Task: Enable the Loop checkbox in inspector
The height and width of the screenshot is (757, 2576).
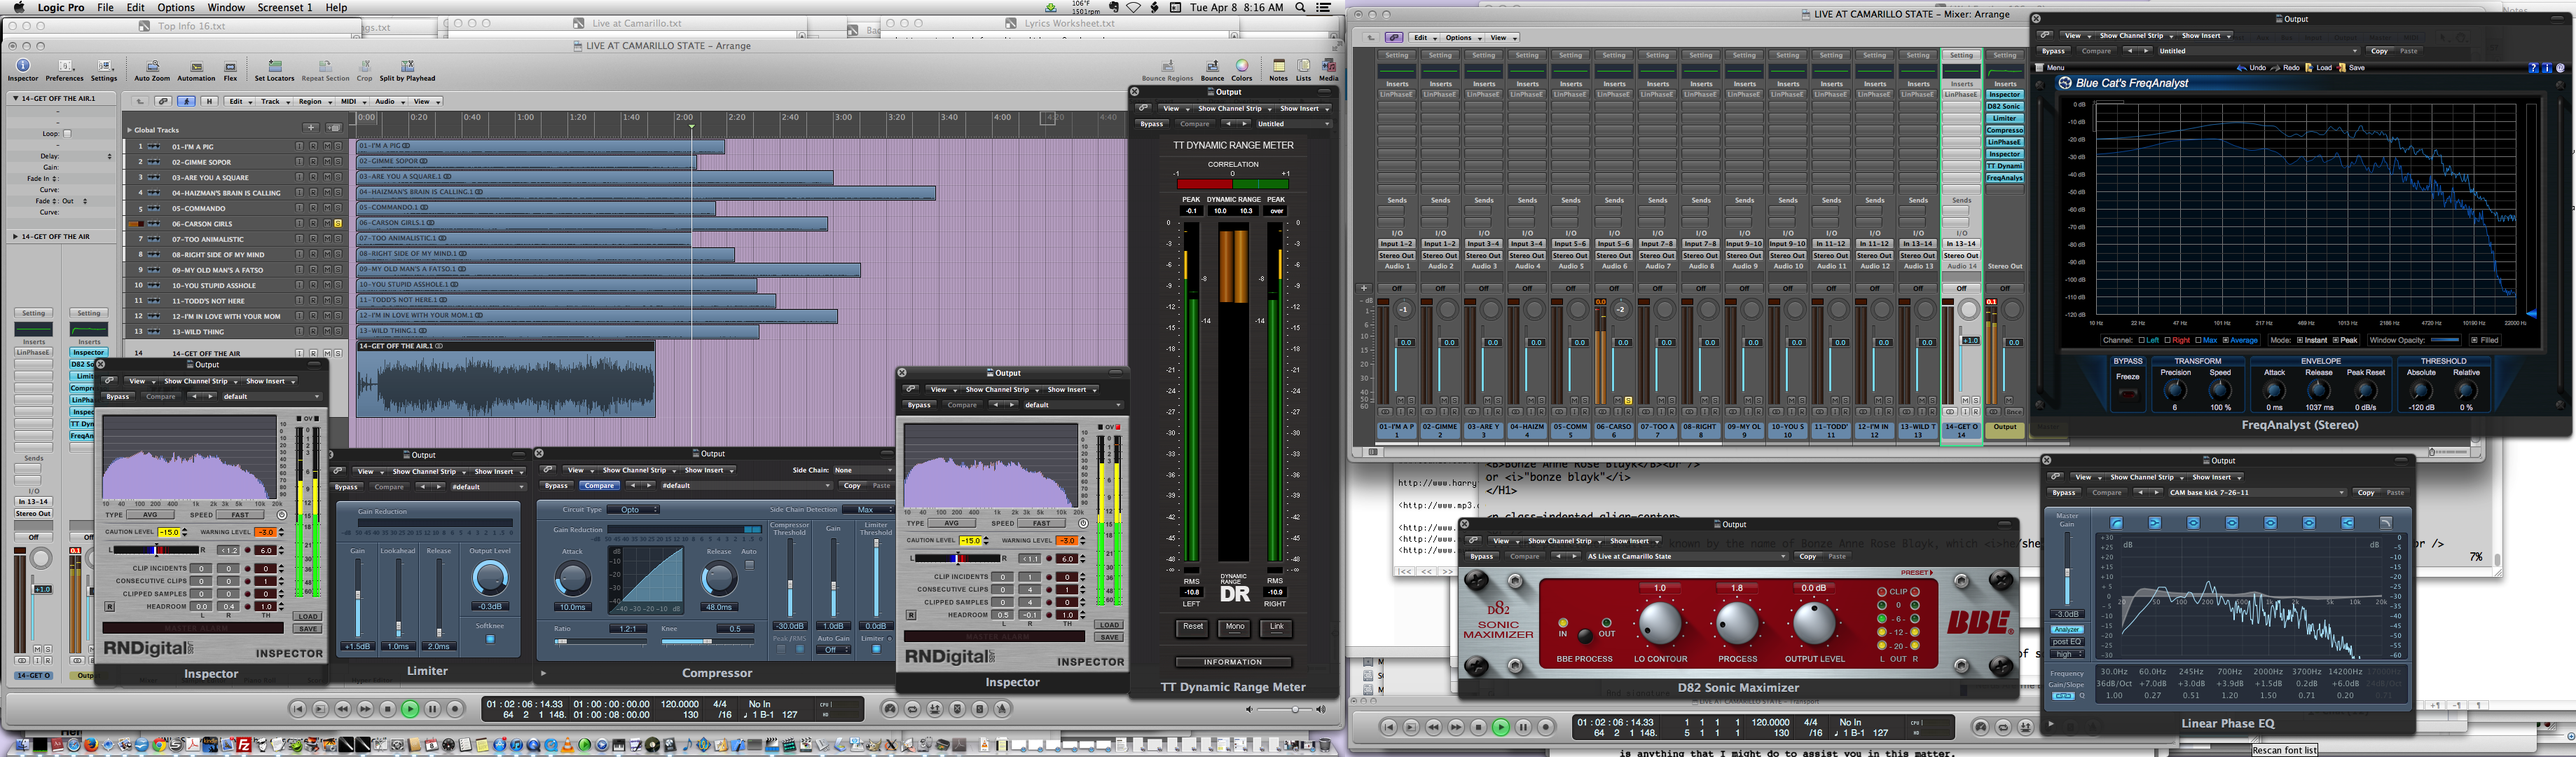Action: tap(67, 133)
